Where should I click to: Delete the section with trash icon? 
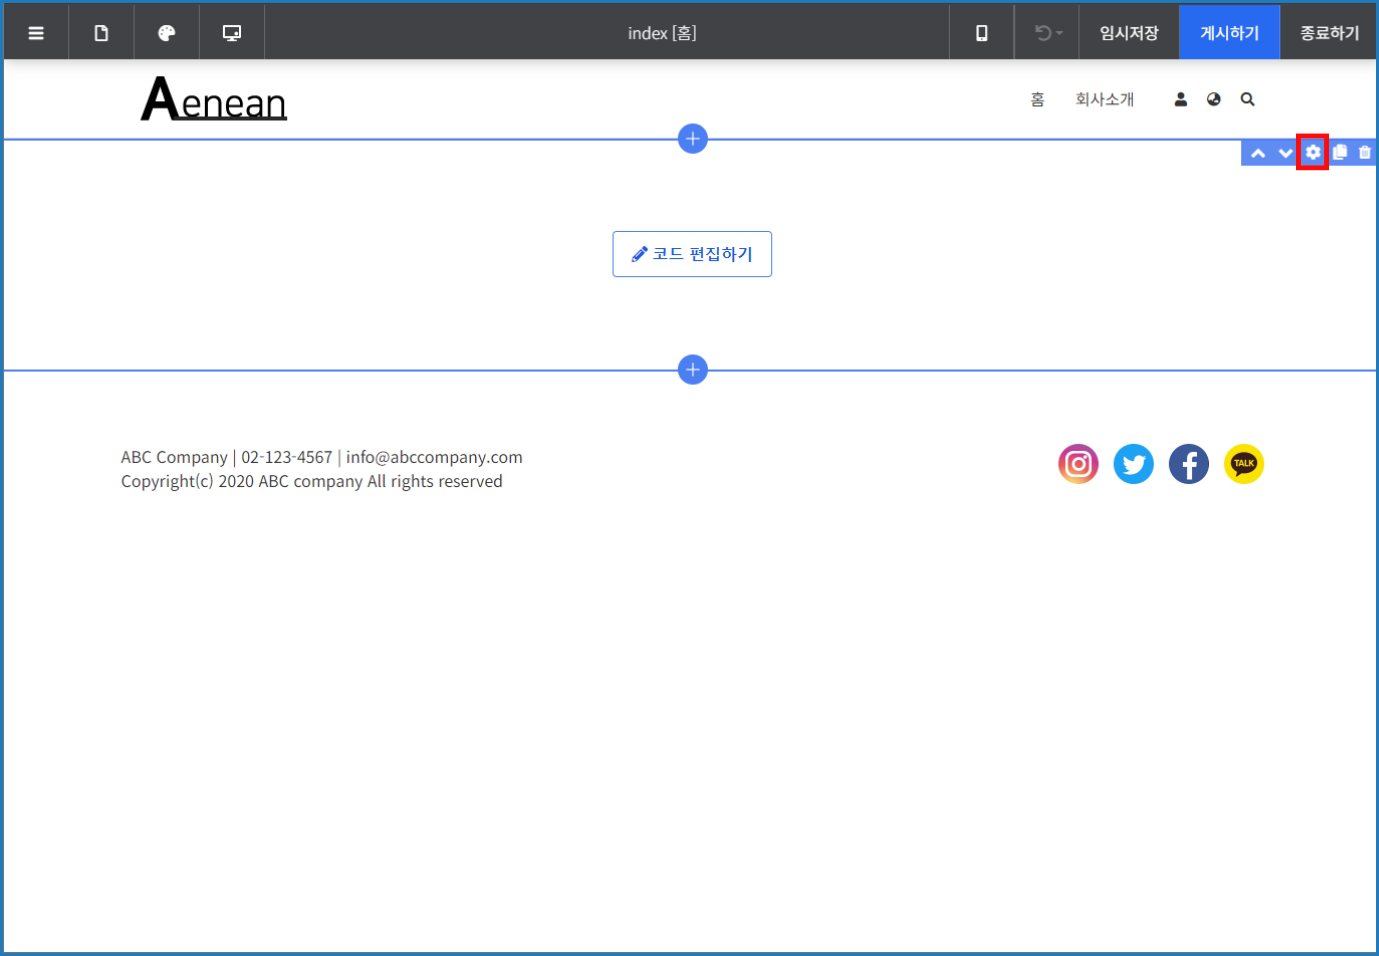click(x=1365, y=153)
